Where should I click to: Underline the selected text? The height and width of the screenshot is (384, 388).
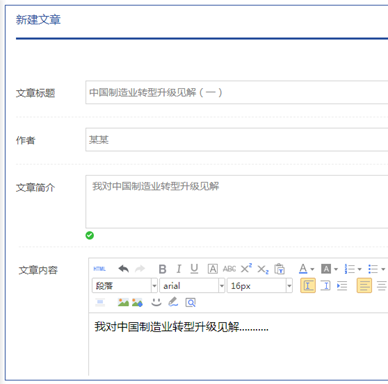tap(194, 269)
